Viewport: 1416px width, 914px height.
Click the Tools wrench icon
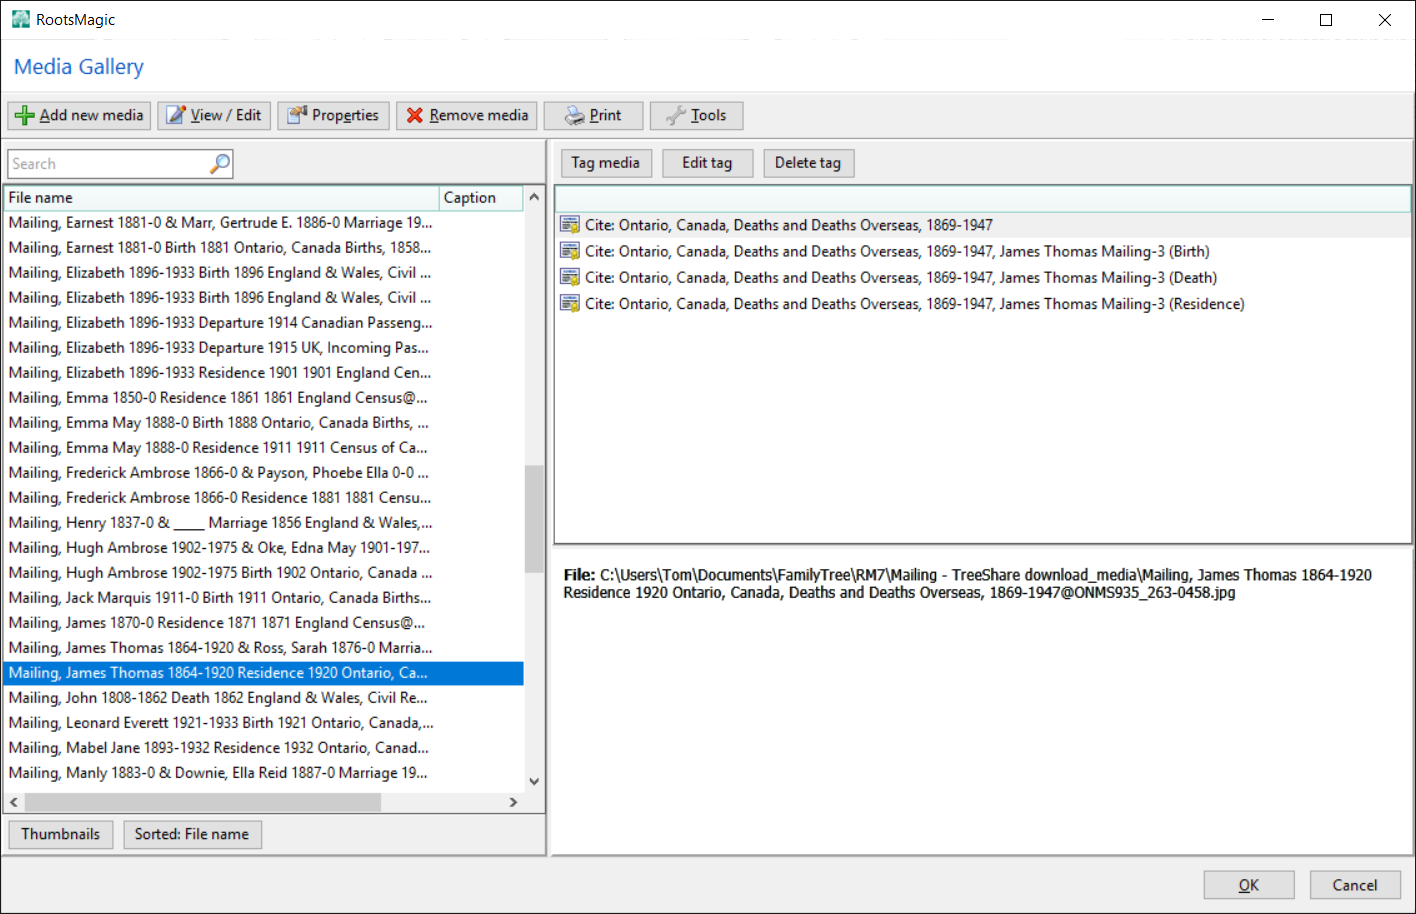coord(676,116)
